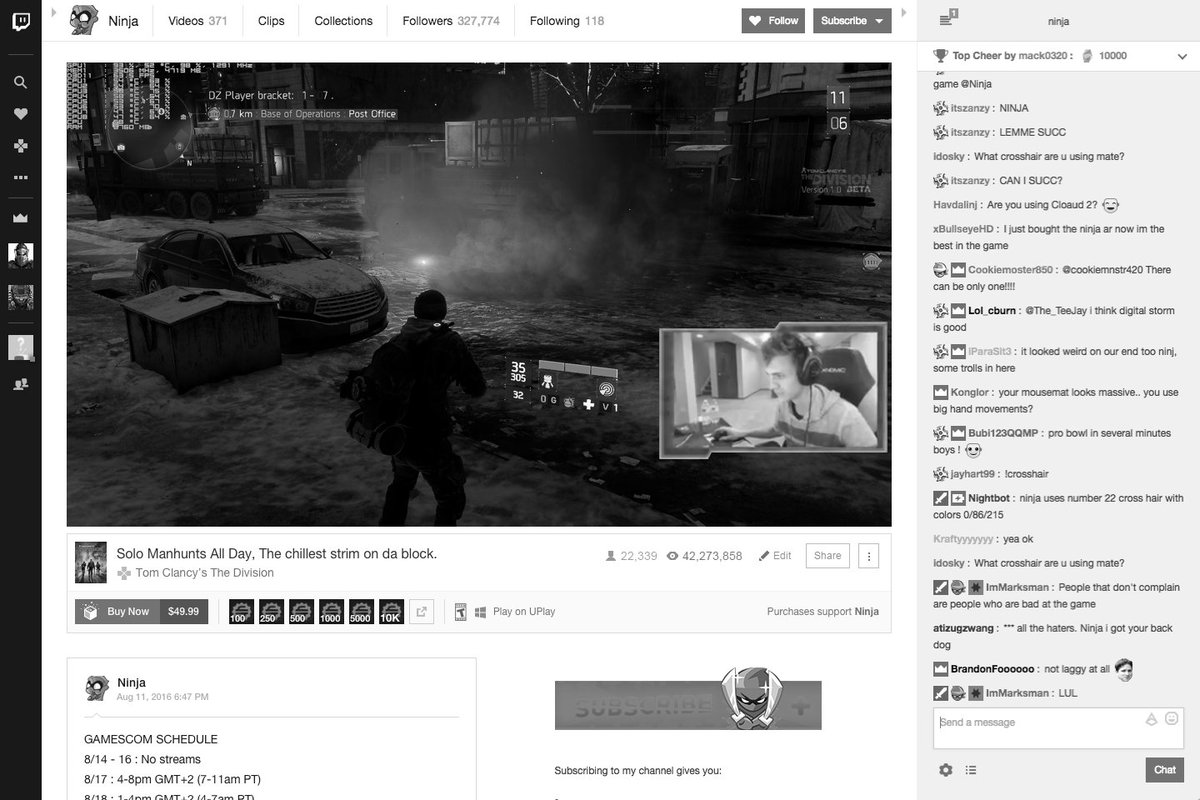This screenshot has height=800, width=1200.
Task: Follow the Ninja channel
Action: tap(774, 20)
